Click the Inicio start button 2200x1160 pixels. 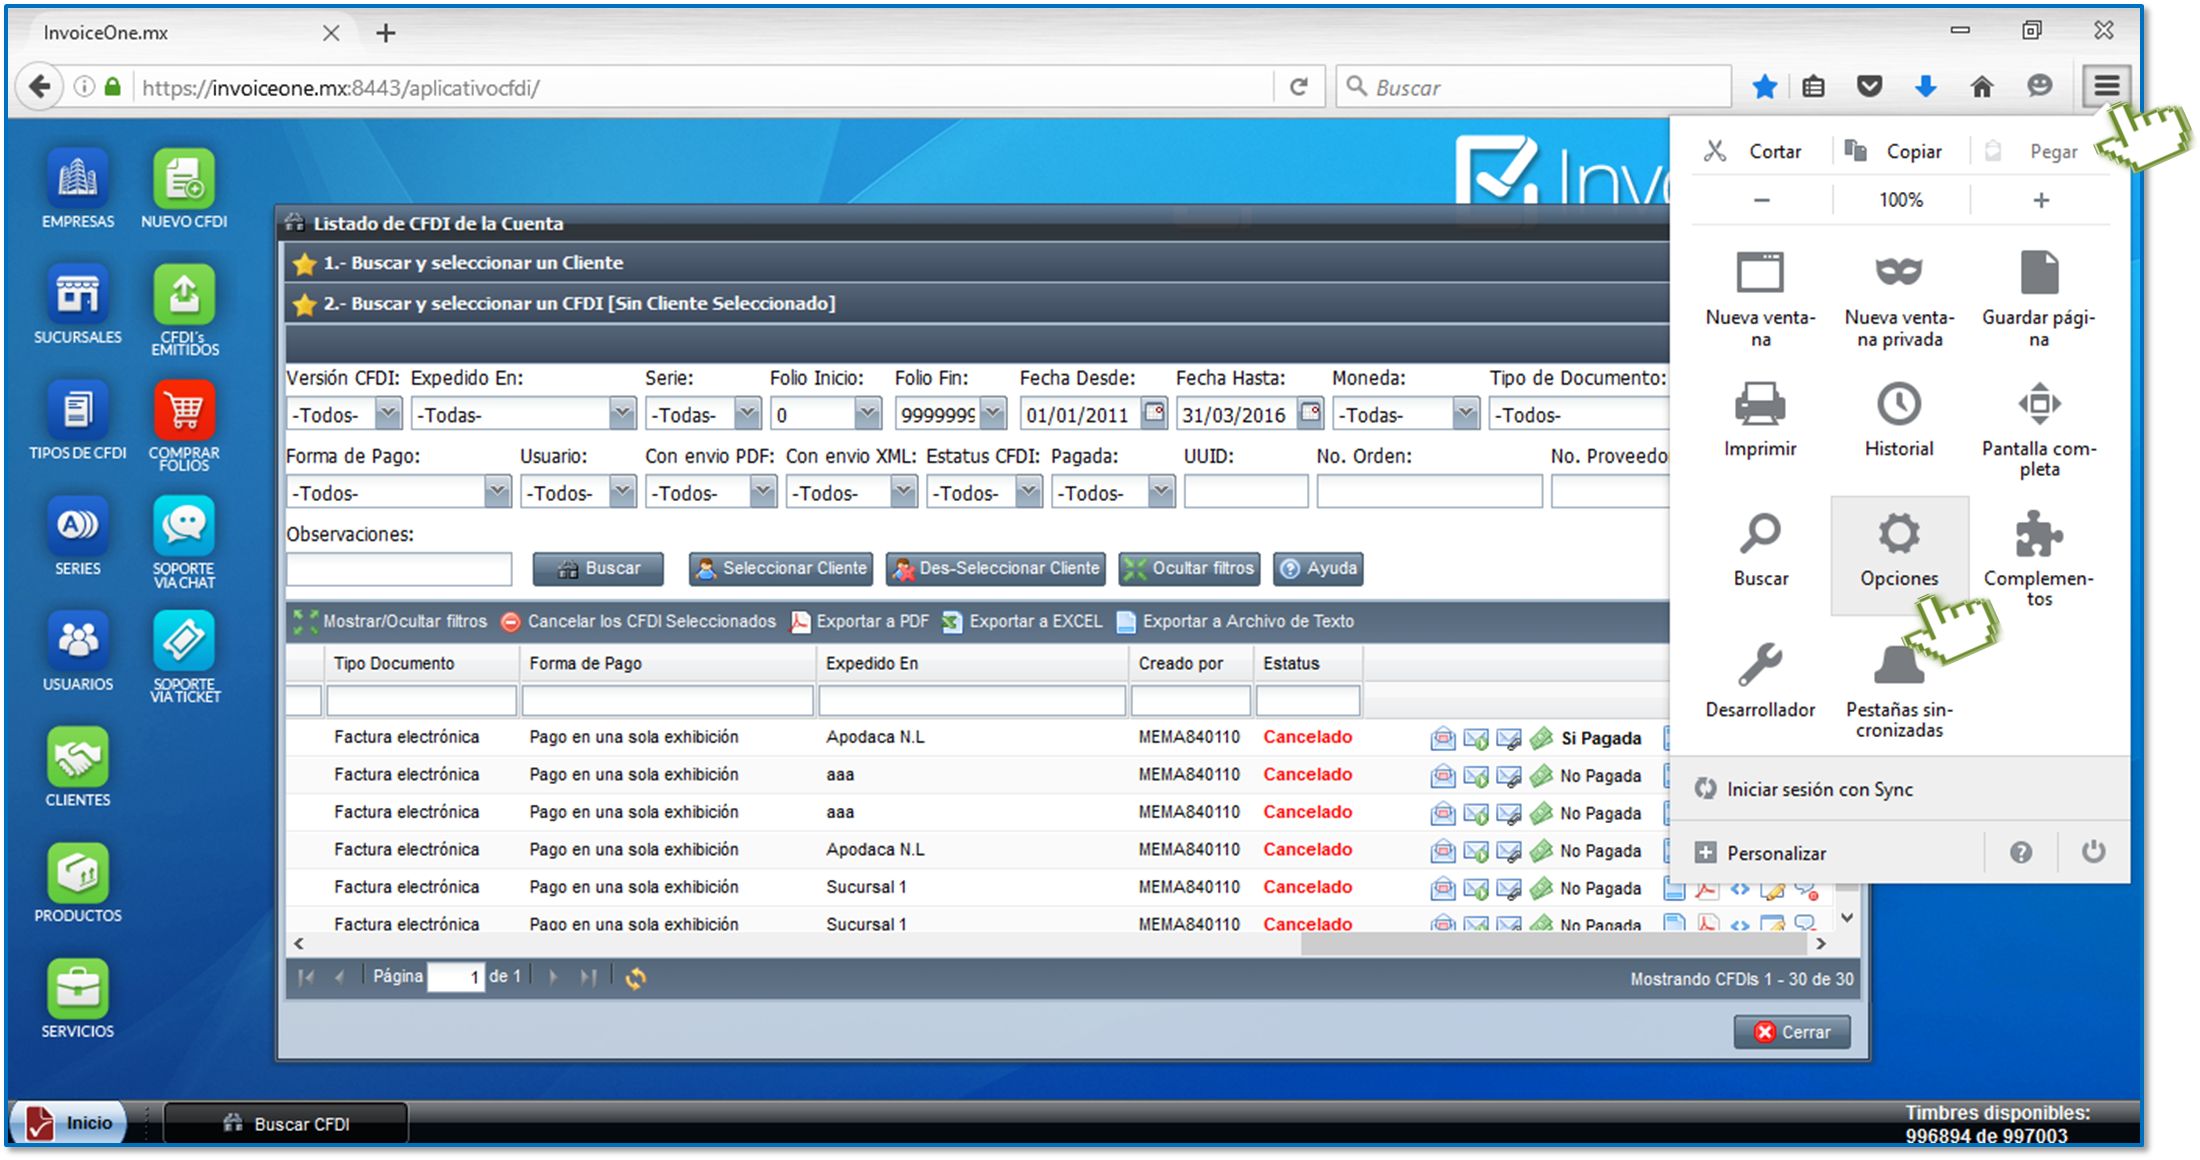tap(69, 1123)
